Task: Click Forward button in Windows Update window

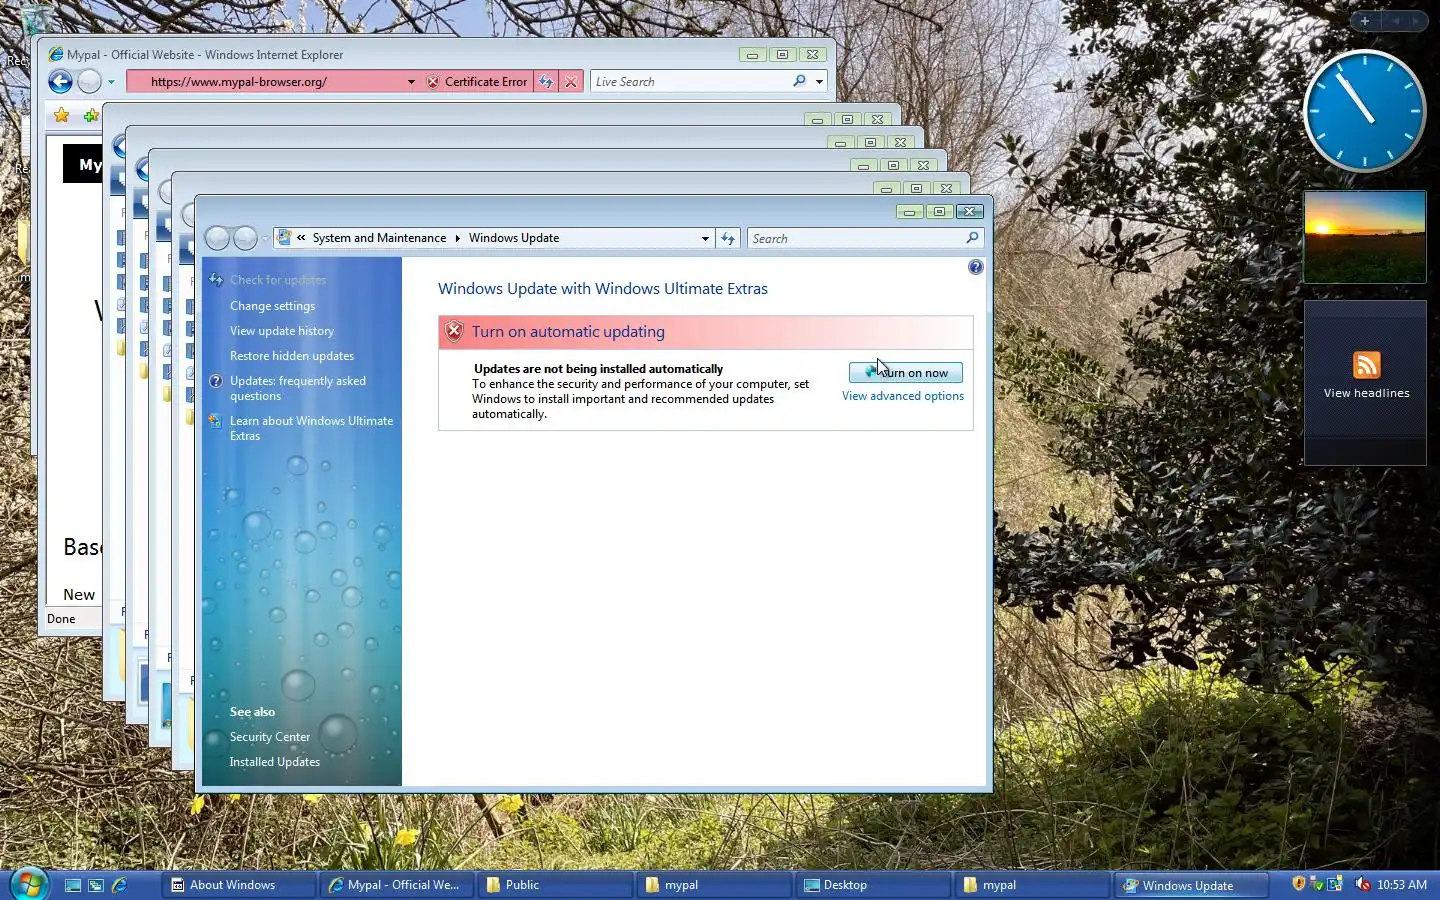Action: [x=245, y=238]
